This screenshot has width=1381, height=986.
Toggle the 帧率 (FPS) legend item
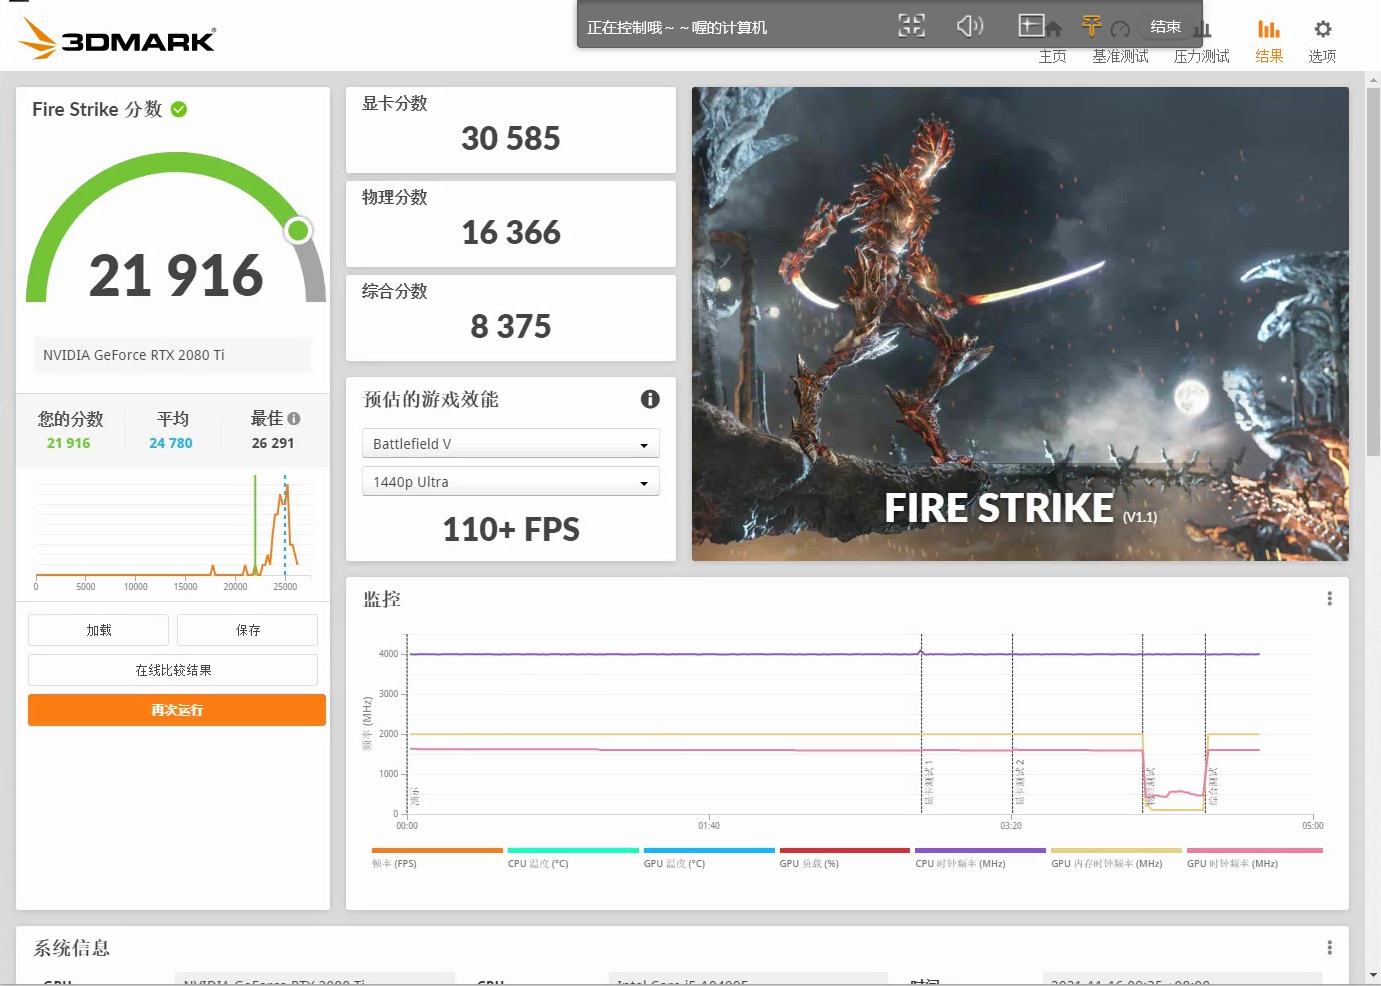tap(436, 858)
